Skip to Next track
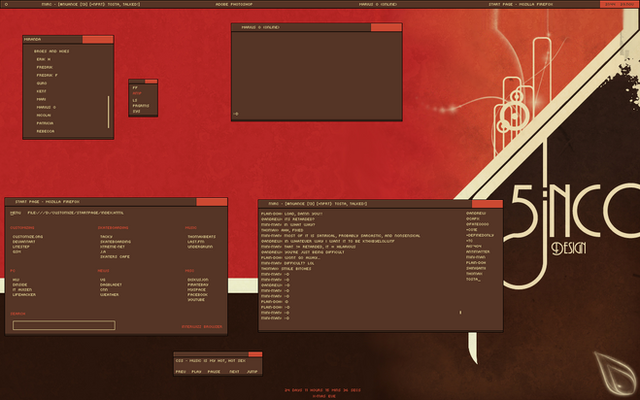 point(234,372)
